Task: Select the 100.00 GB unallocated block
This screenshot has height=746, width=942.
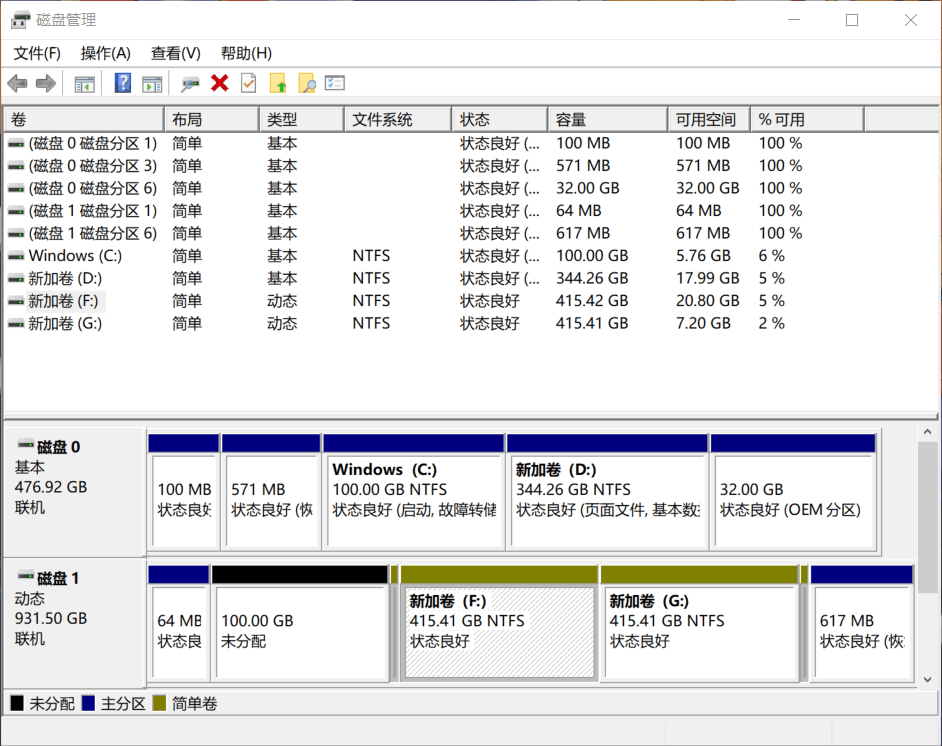Action: [300, 623]
